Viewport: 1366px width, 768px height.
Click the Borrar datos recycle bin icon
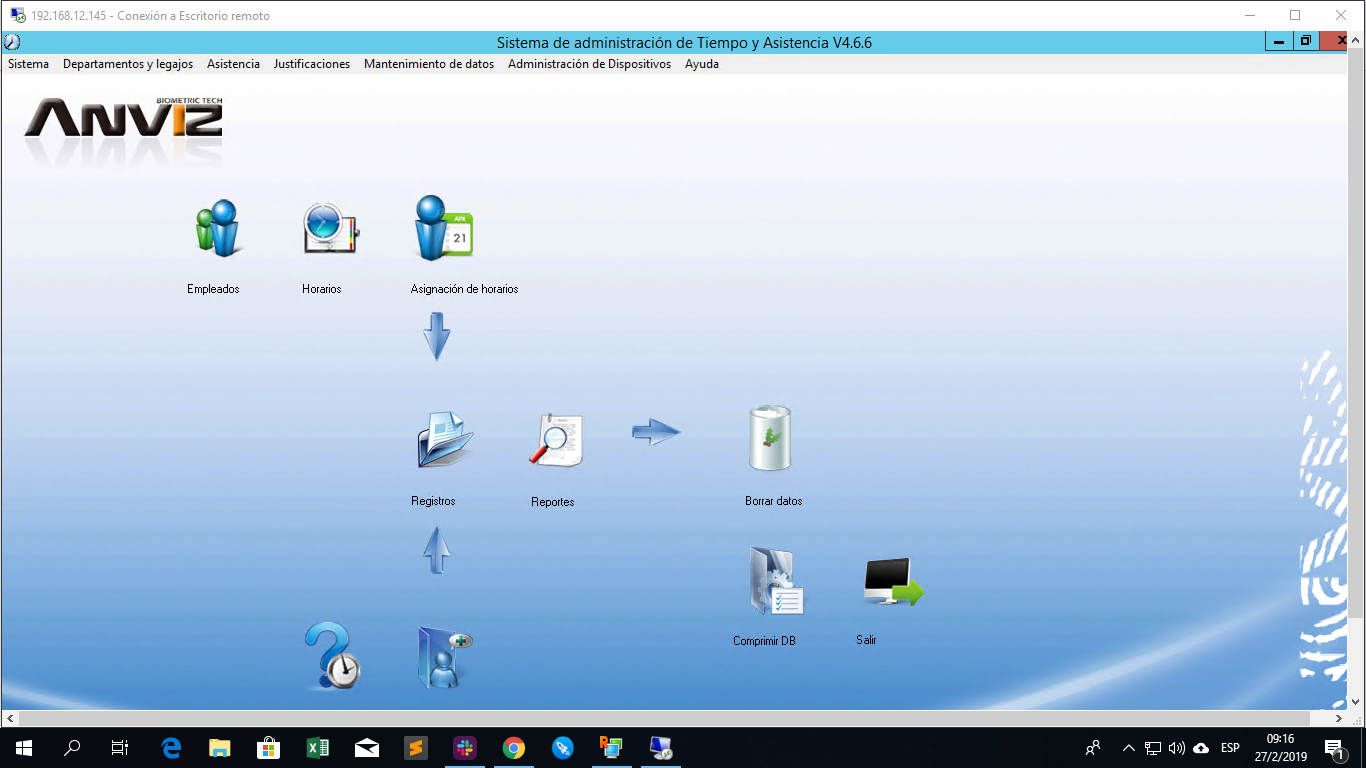pos(770,438)
